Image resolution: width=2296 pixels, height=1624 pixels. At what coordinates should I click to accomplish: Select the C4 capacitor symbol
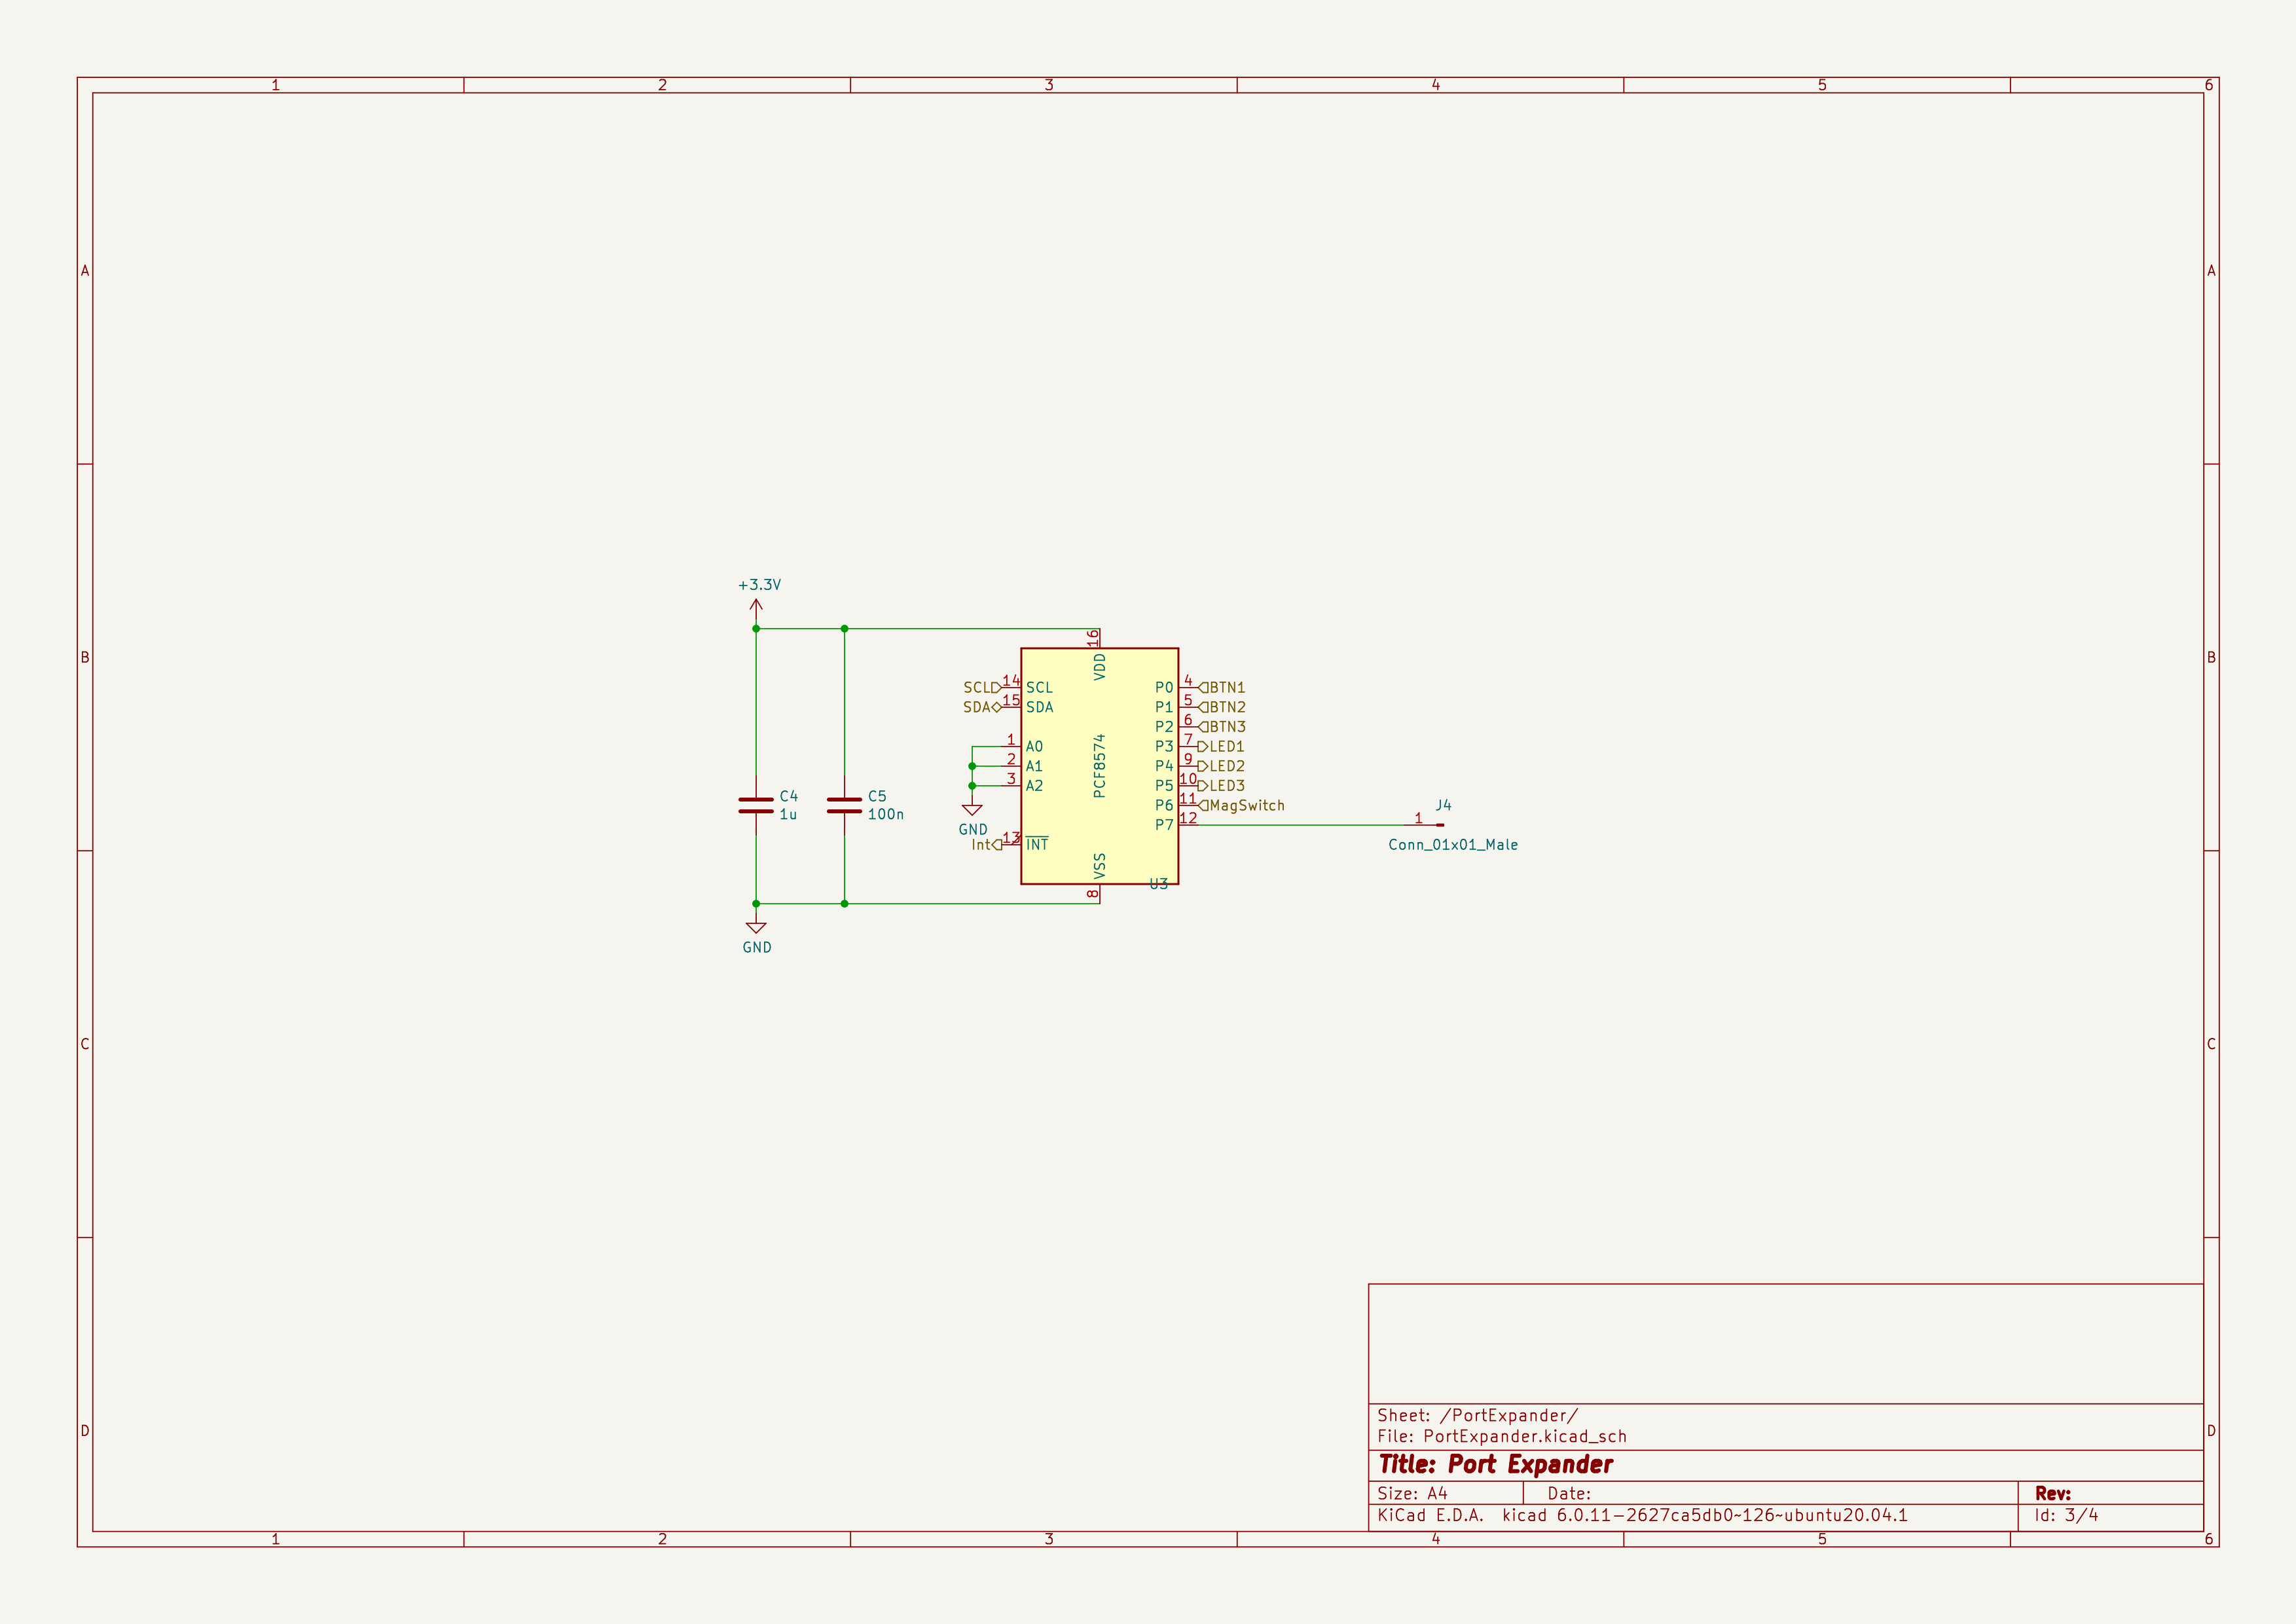point(756,805)
